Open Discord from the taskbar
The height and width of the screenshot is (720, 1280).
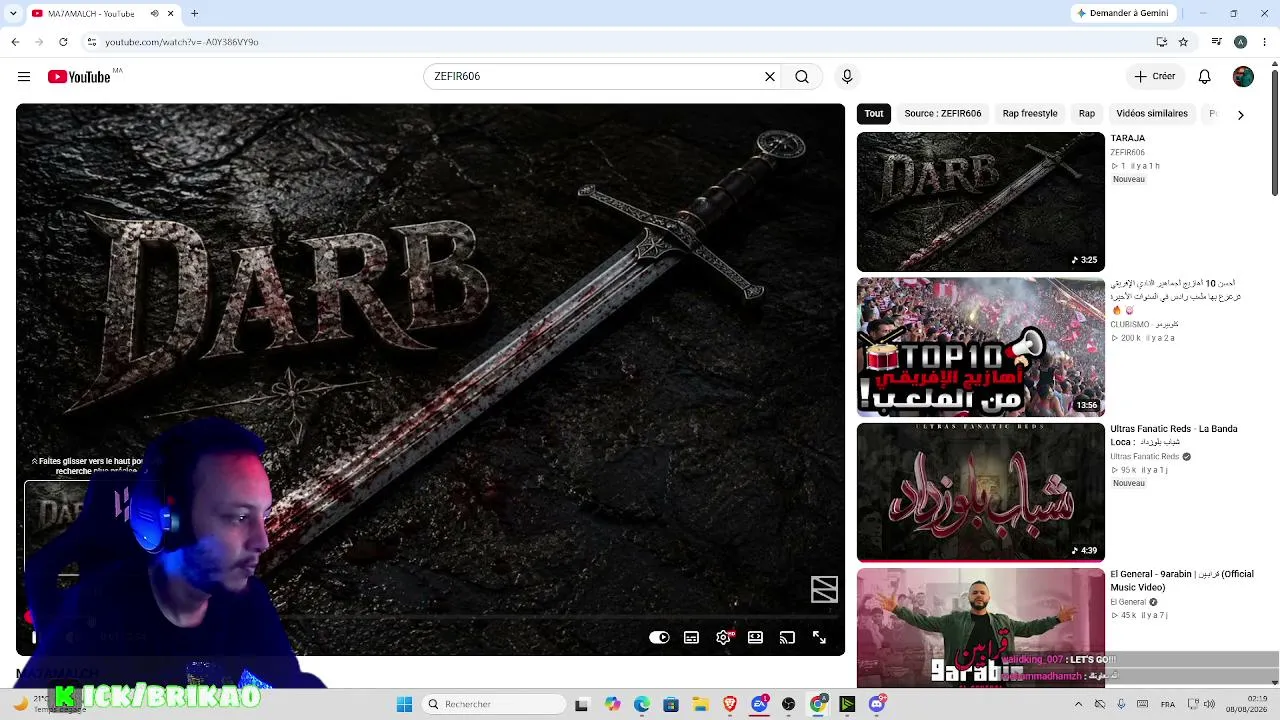coord(877,705)
